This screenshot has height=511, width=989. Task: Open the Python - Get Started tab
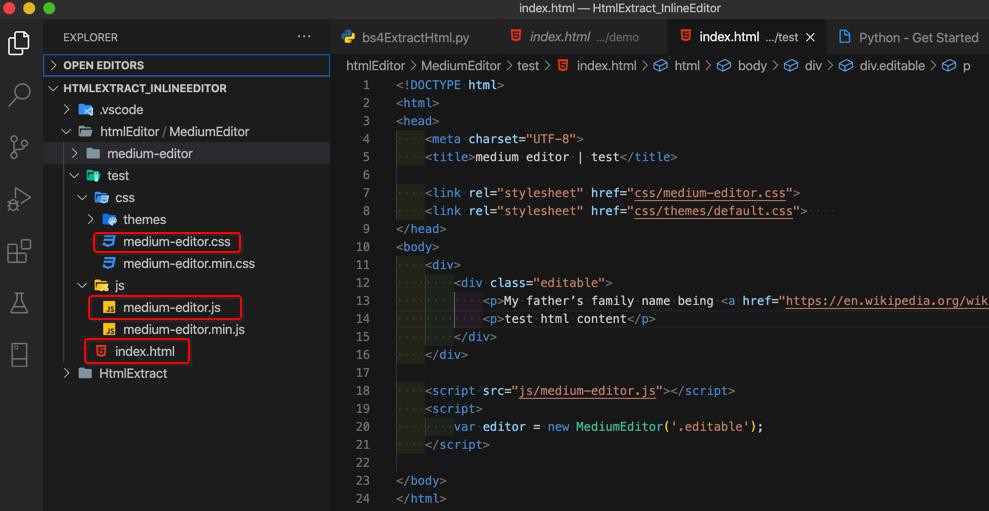coord(908,37)
